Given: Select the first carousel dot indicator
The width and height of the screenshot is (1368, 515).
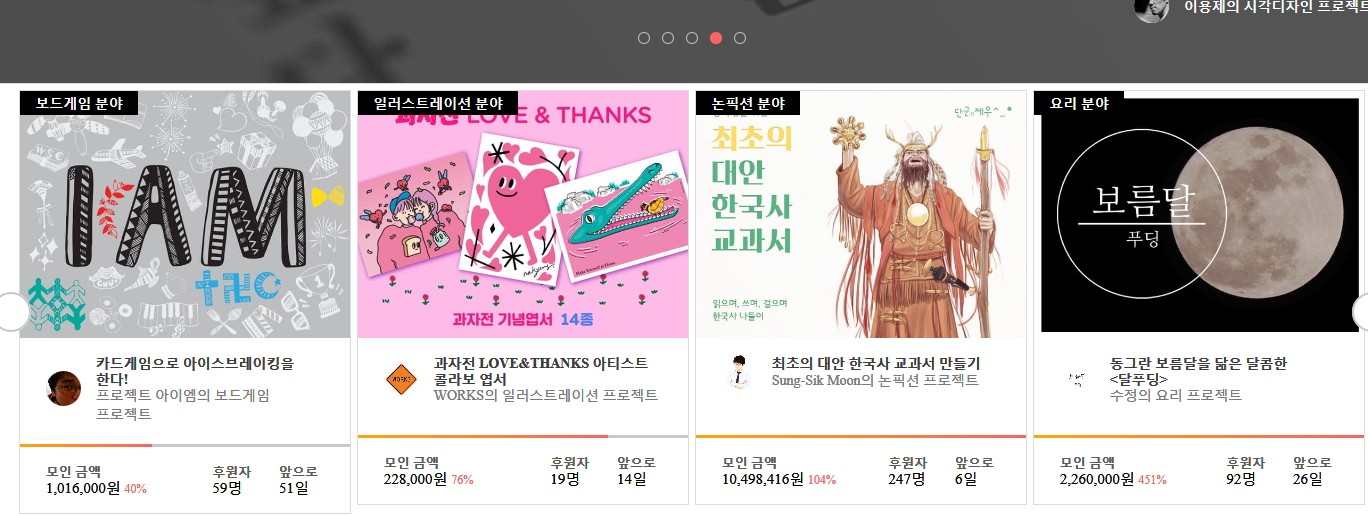Looking at the screenshot, I should 644,38.
